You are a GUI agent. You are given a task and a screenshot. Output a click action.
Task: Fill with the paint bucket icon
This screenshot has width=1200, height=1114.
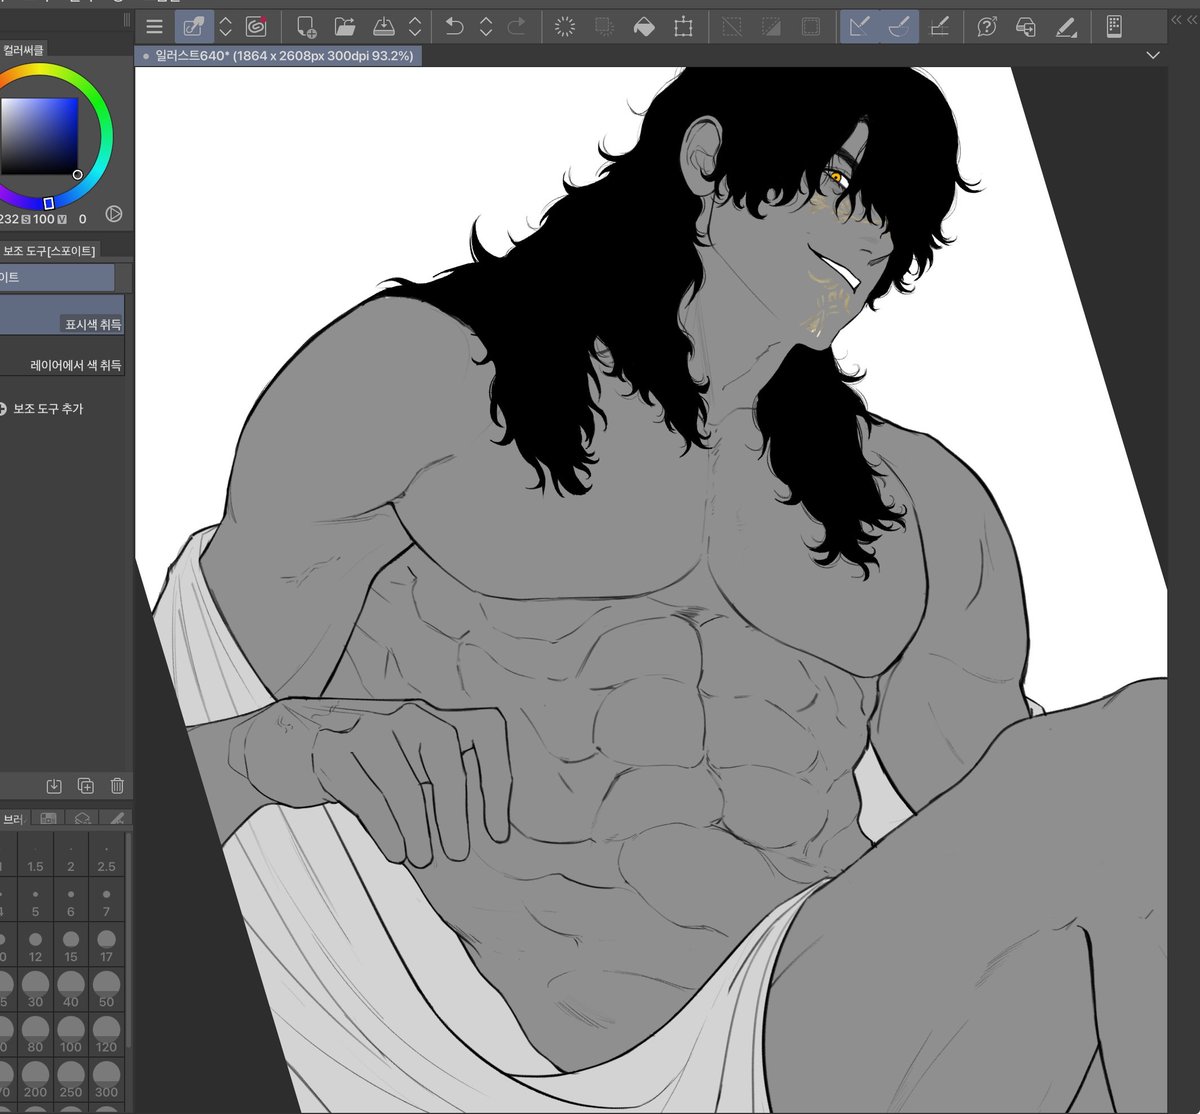tap(644, 27)
